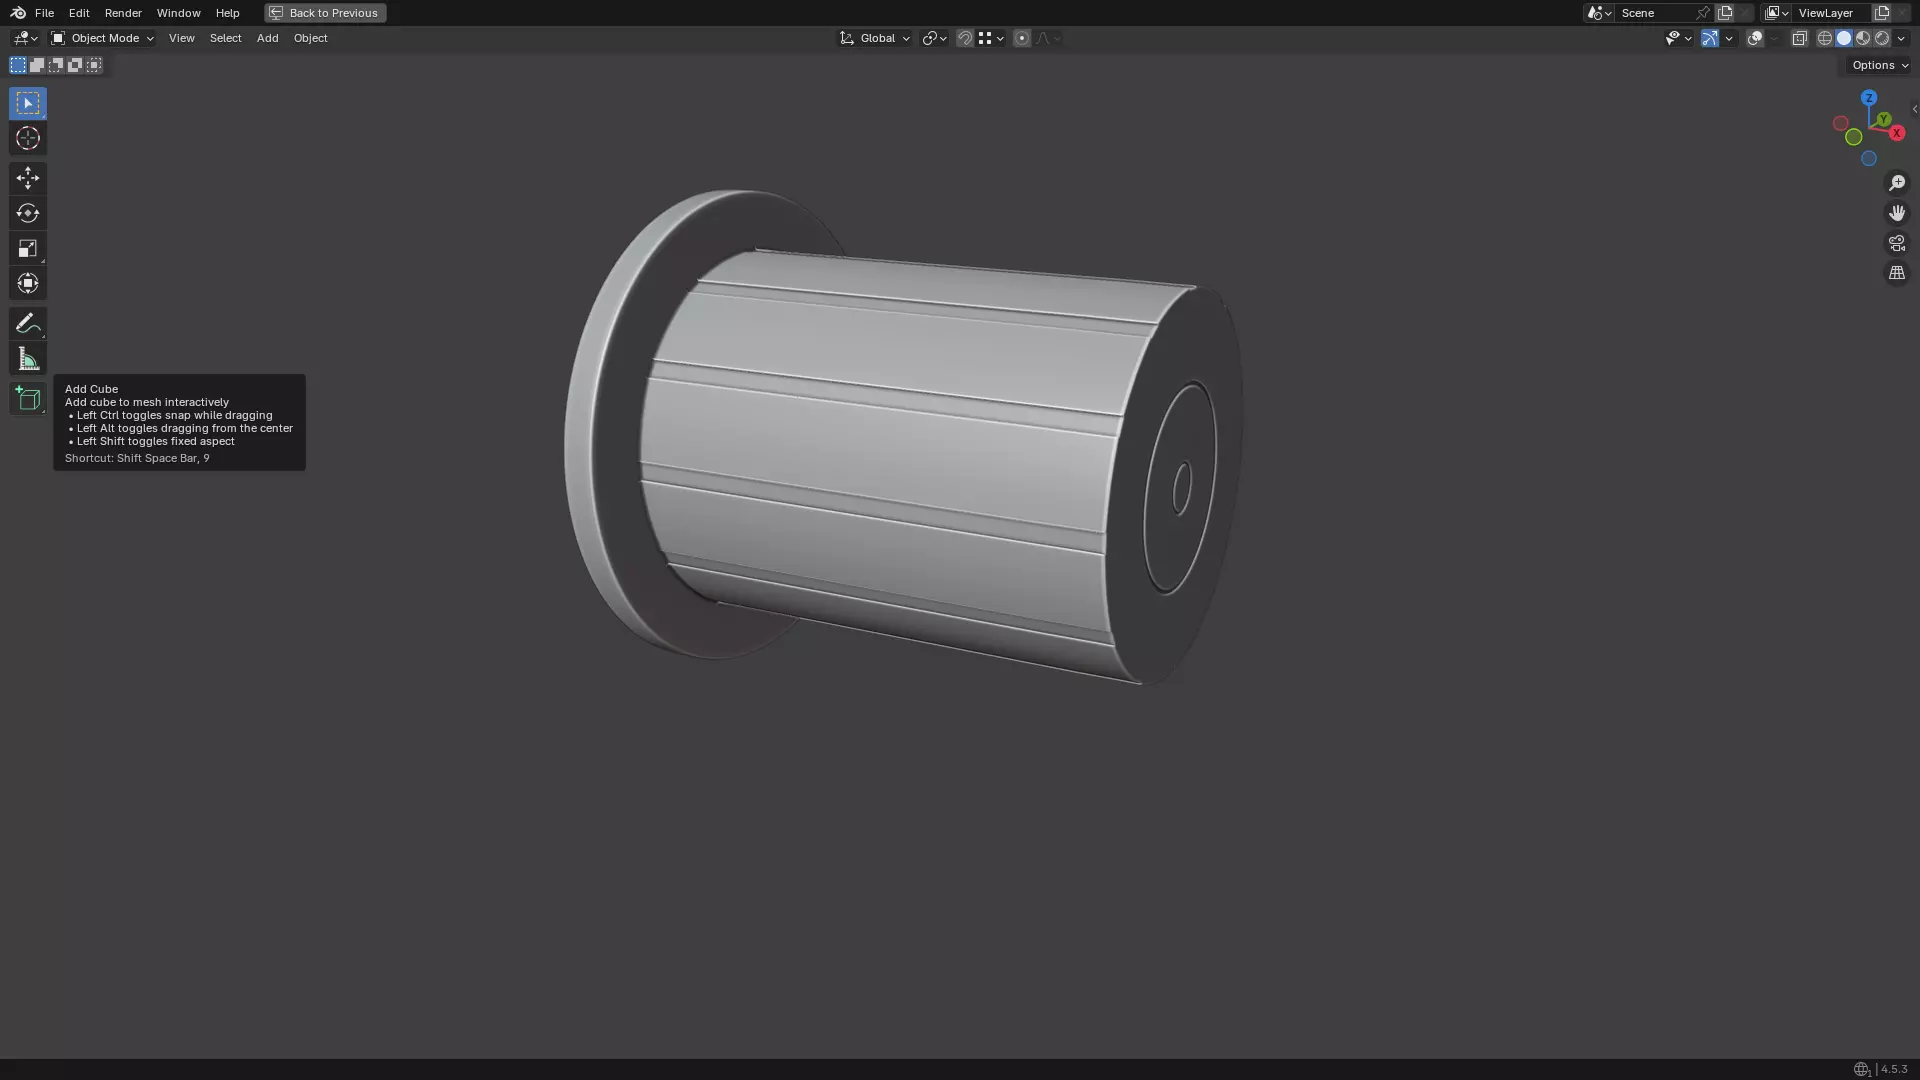Toggle X-ray display mode
The height and width of the screenshot is (1080, 1920).
point(1799,38)
